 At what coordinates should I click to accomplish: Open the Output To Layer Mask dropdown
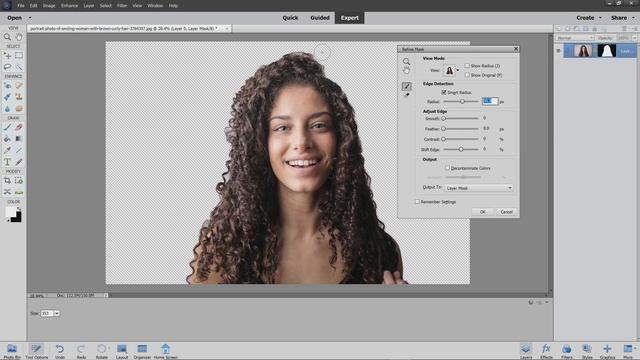(478, 188)
